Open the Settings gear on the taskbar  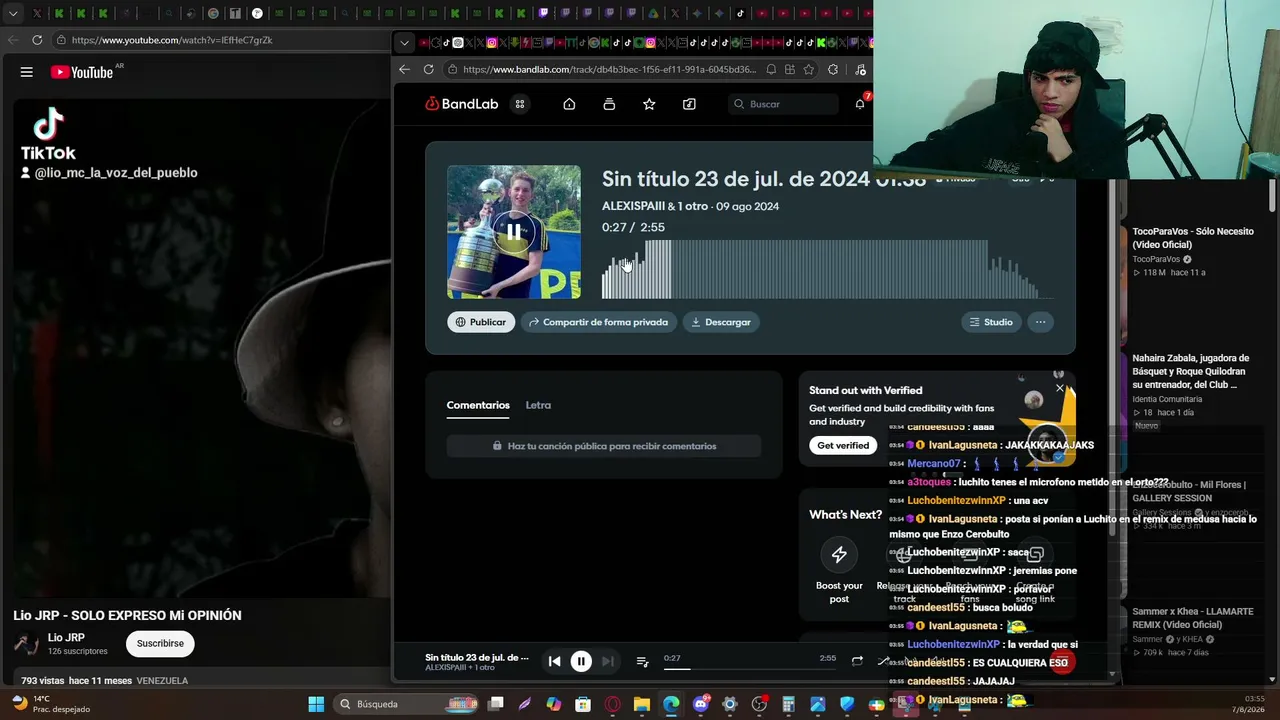click(730, 704)
